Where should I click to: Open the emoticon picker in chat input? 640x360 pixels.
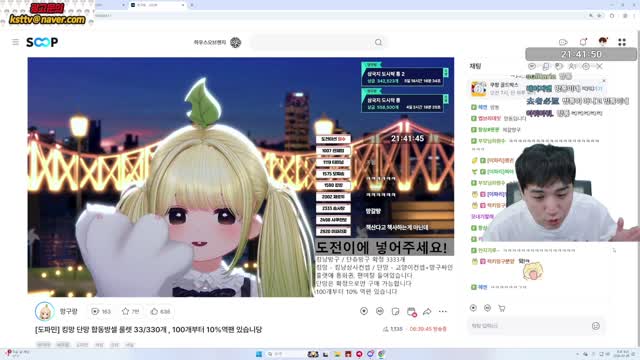596,326
